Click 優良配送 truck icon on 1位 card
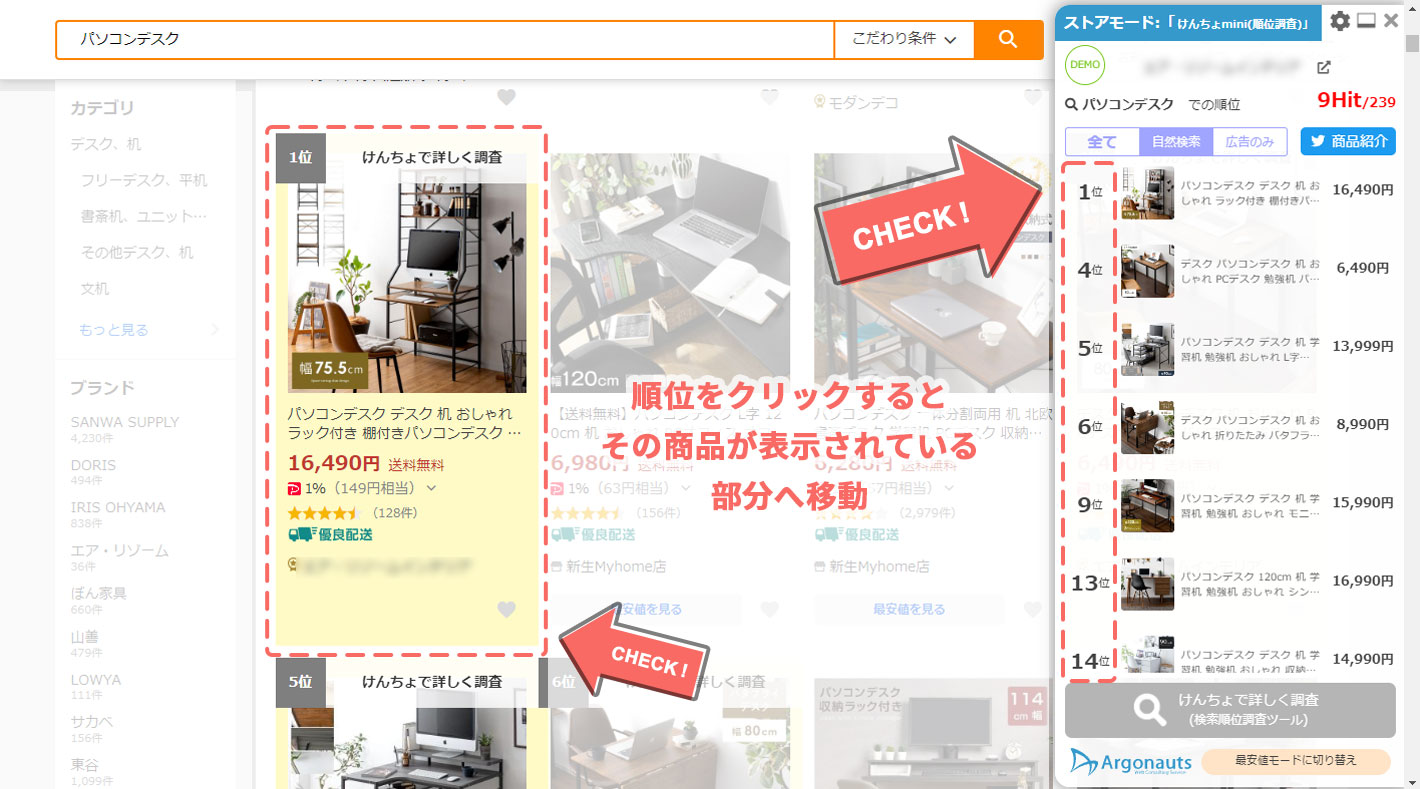The image size is (1420, 789). coord(300,535)
